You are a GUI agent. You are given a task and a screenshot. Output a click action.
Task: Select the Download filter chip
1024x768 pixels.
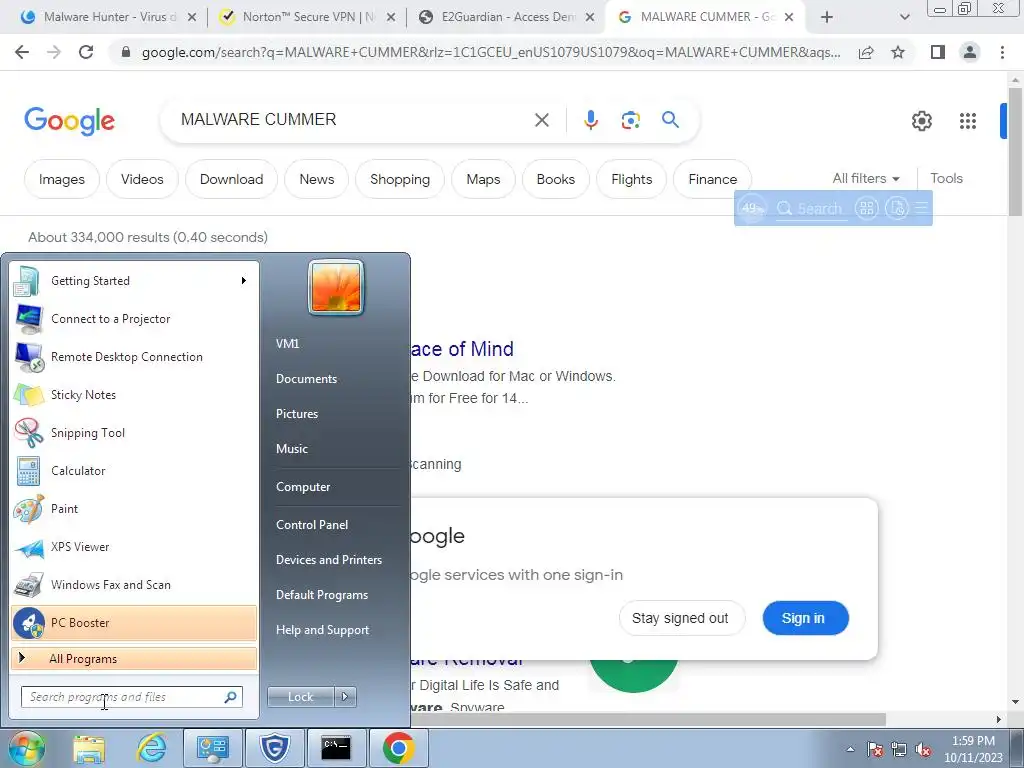click(x=231, y=179)
